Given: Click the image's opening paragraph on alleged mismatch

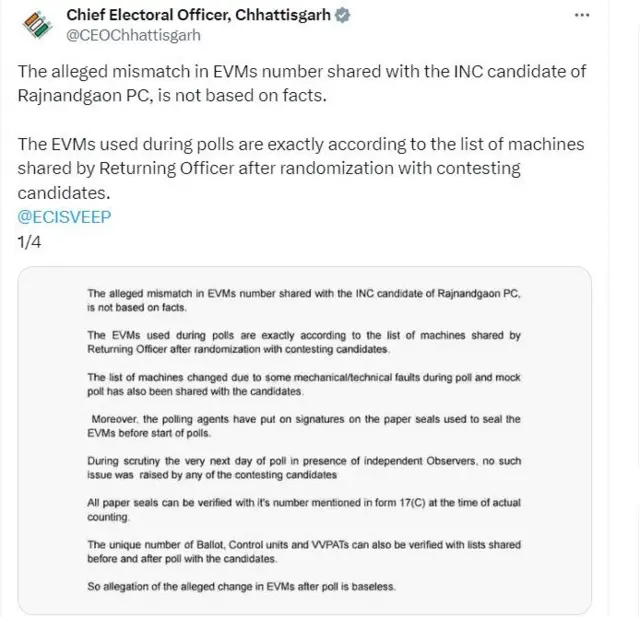Looking at the screenshot, I should [x=303, y=301].
